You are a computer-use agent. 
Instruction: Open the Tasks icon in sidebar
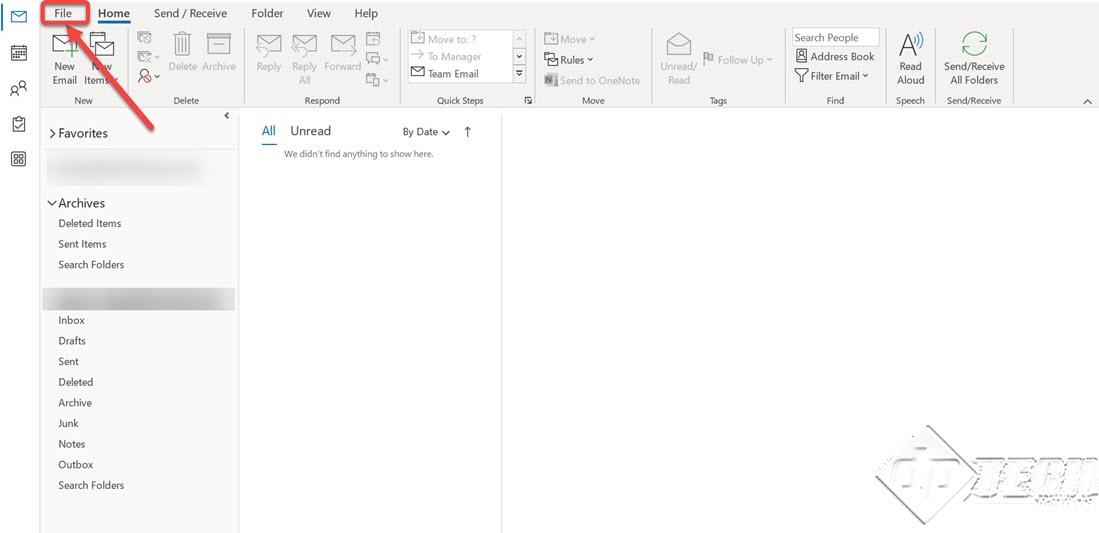click(x=18, y=124)
